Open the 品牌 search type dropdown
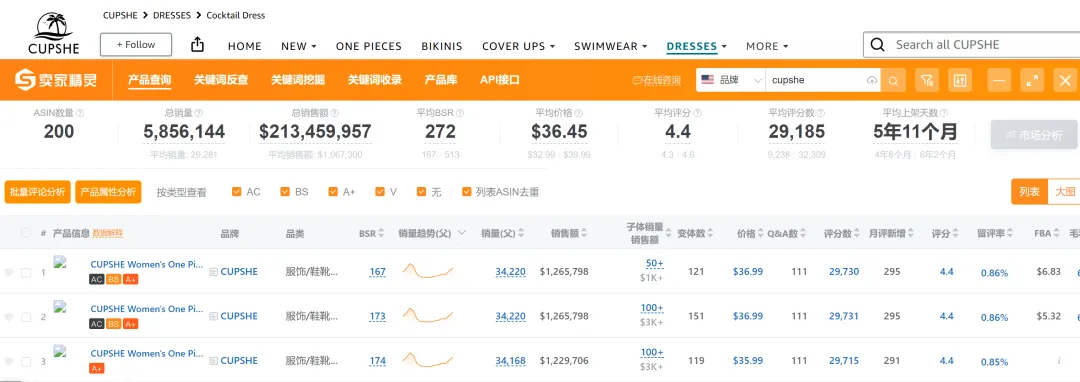Image resolution: width=1080 pixels, height=382 pixels. [730, 81]
